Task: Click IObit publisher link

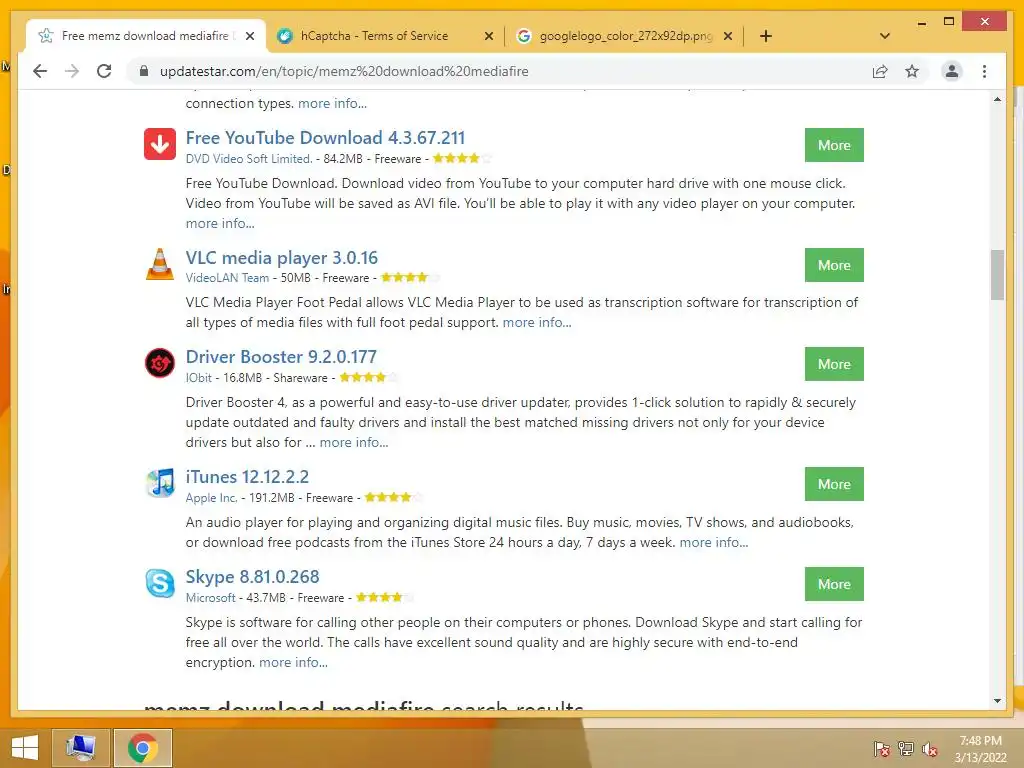Action: click(199, 378)
